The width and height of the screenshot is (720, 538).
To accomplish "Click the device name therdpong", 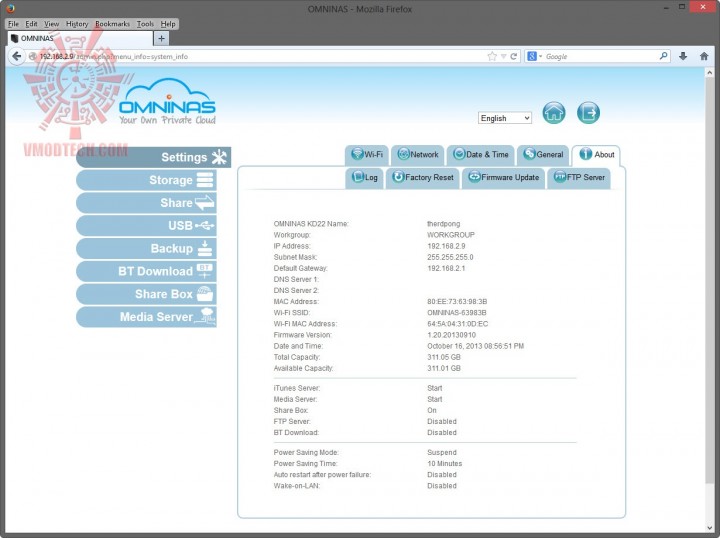I will point(443,224).
